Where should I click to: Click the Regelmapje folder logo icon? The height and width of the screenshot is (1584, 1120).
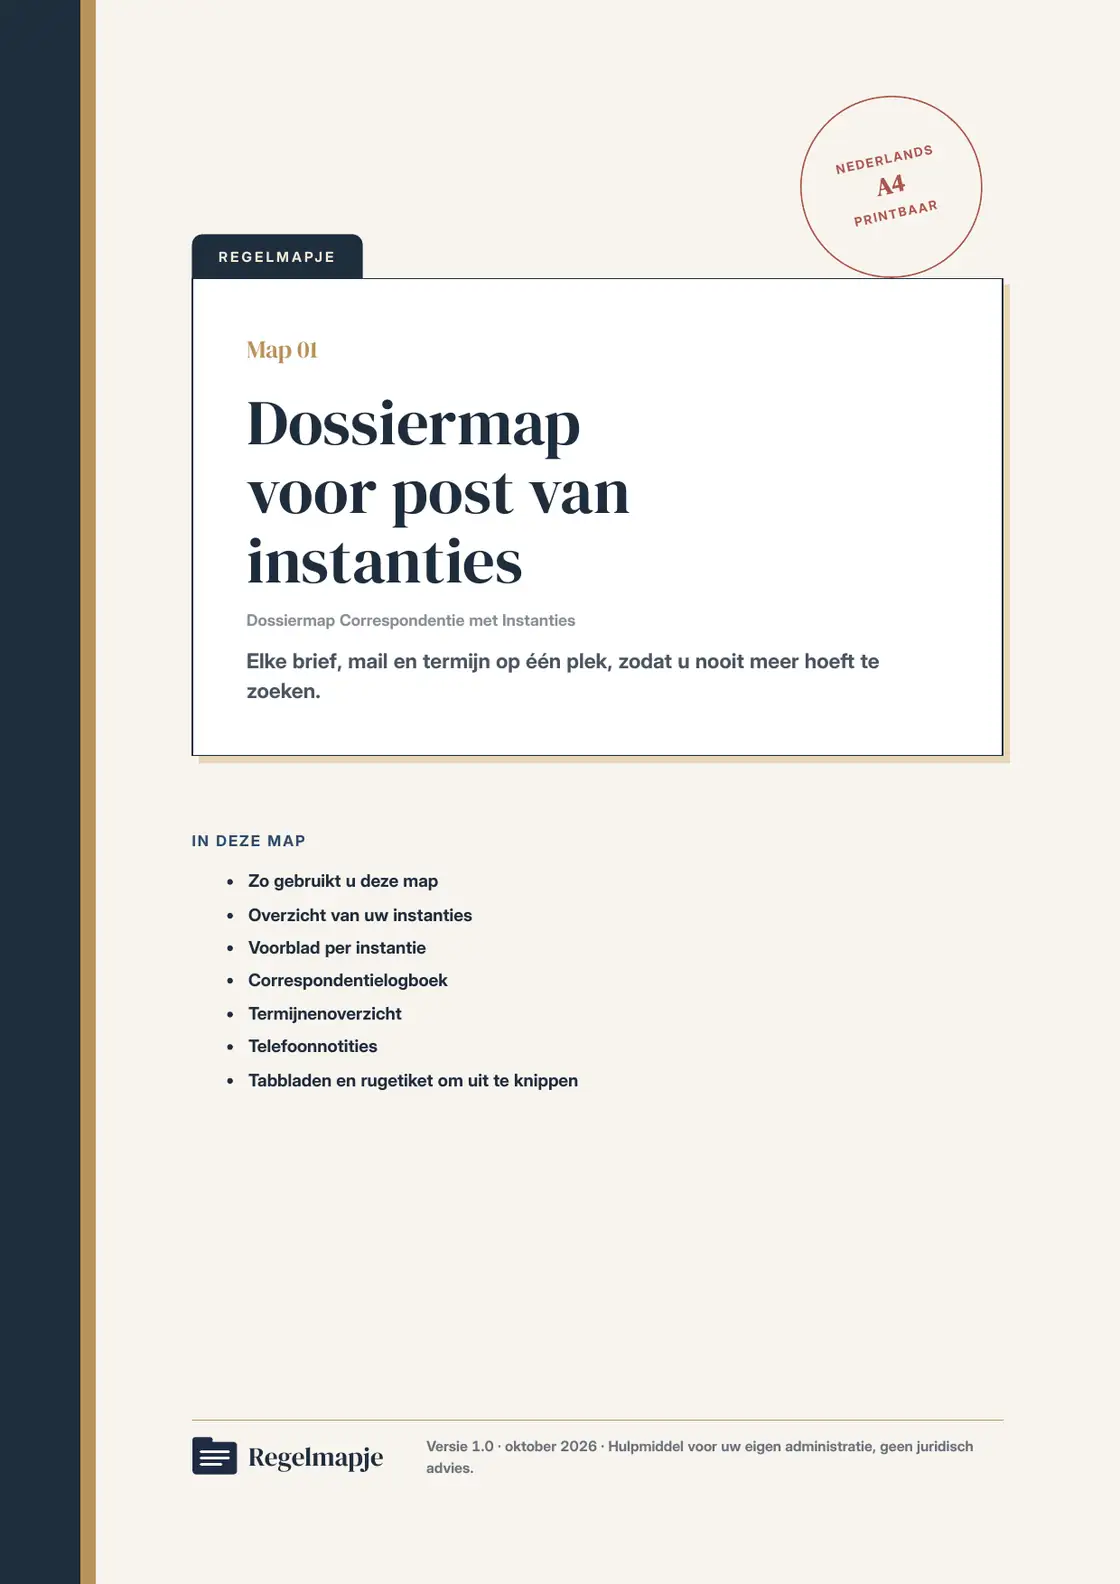tap(214, 1456)
